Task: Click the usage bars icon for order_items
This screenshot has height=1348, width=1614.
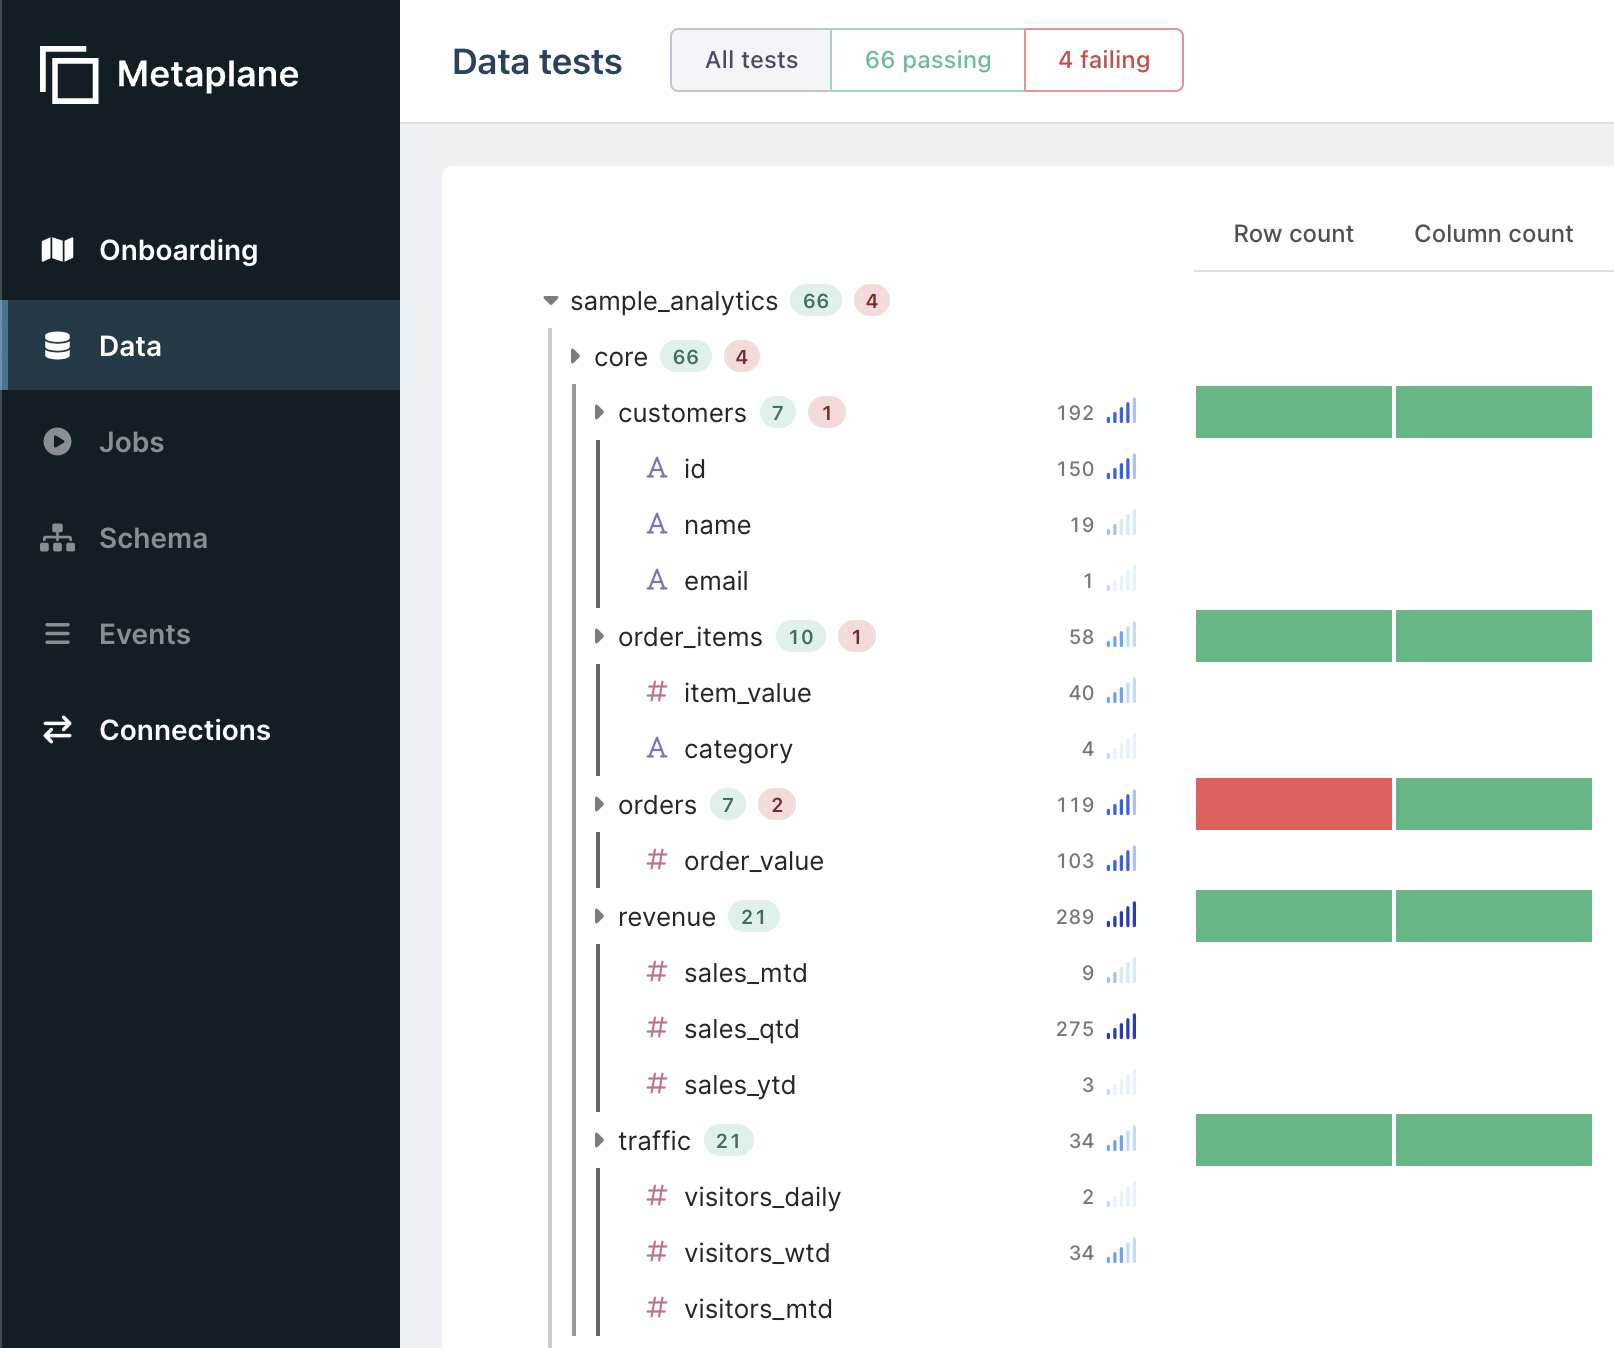Action: point(1122,635)
